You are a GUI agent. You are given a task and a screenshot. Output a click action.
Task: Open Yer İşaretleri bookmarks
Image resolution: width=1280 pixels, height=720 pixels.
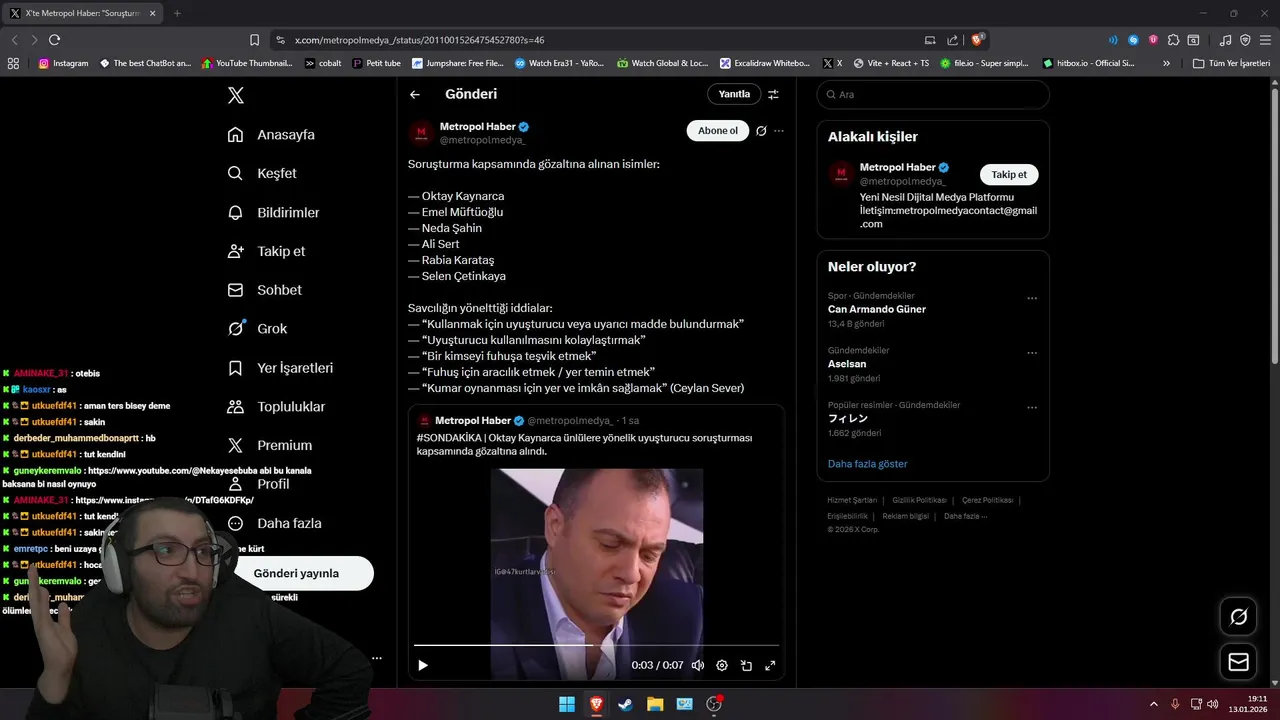(280, 367)
